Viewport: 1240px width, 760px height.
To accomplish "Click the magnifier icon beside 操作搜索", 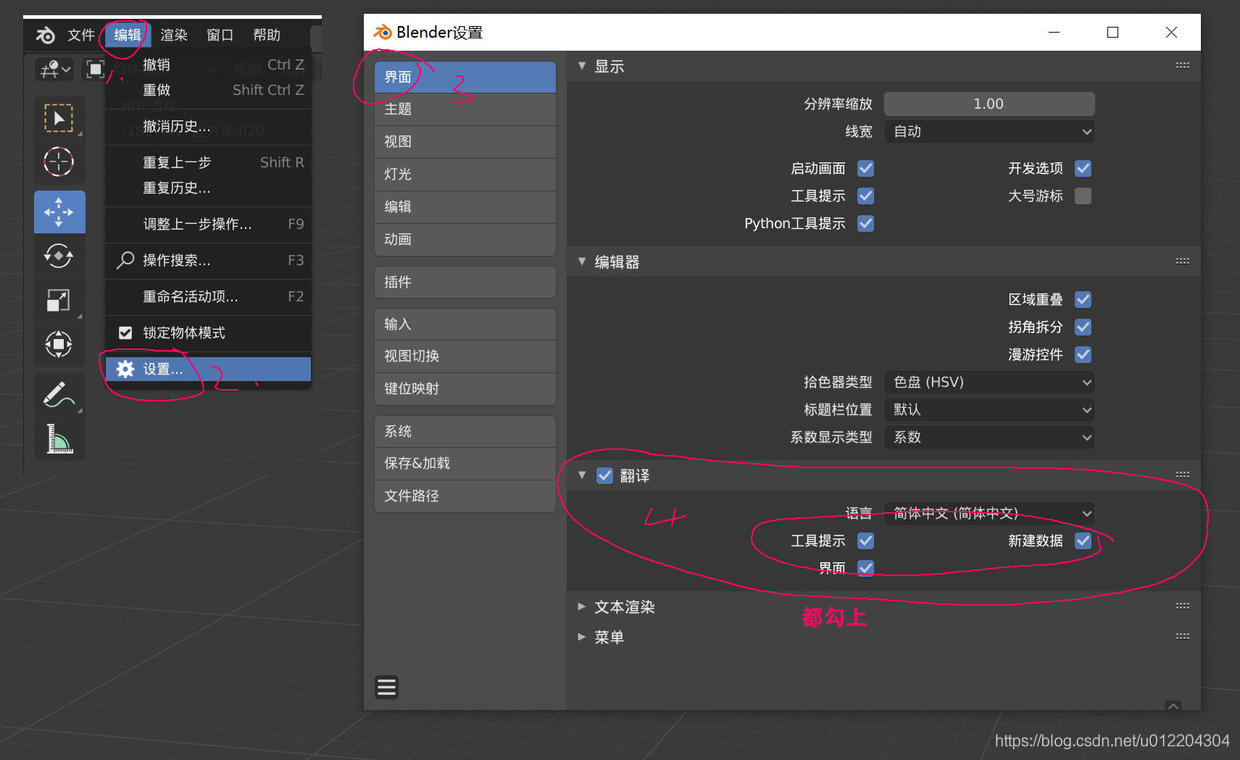I will 125,260.
